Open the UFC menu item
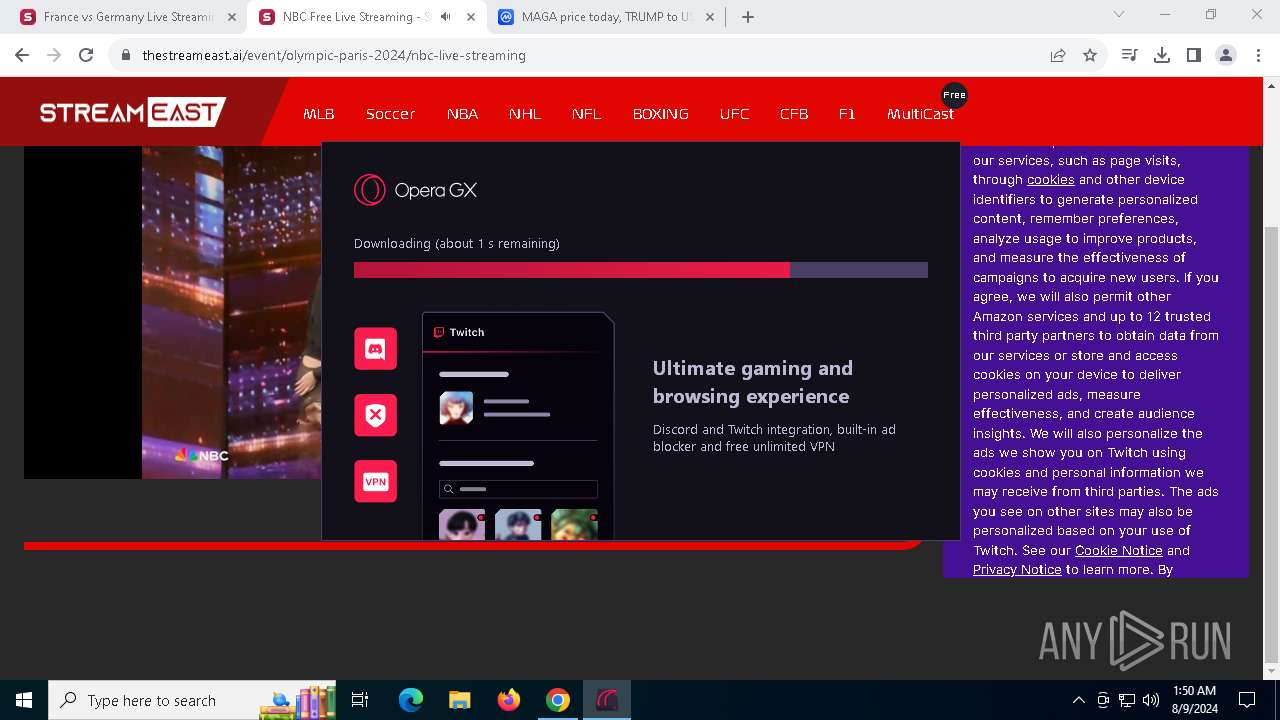Screen dimensions: 1280x720 click(734, 114)
